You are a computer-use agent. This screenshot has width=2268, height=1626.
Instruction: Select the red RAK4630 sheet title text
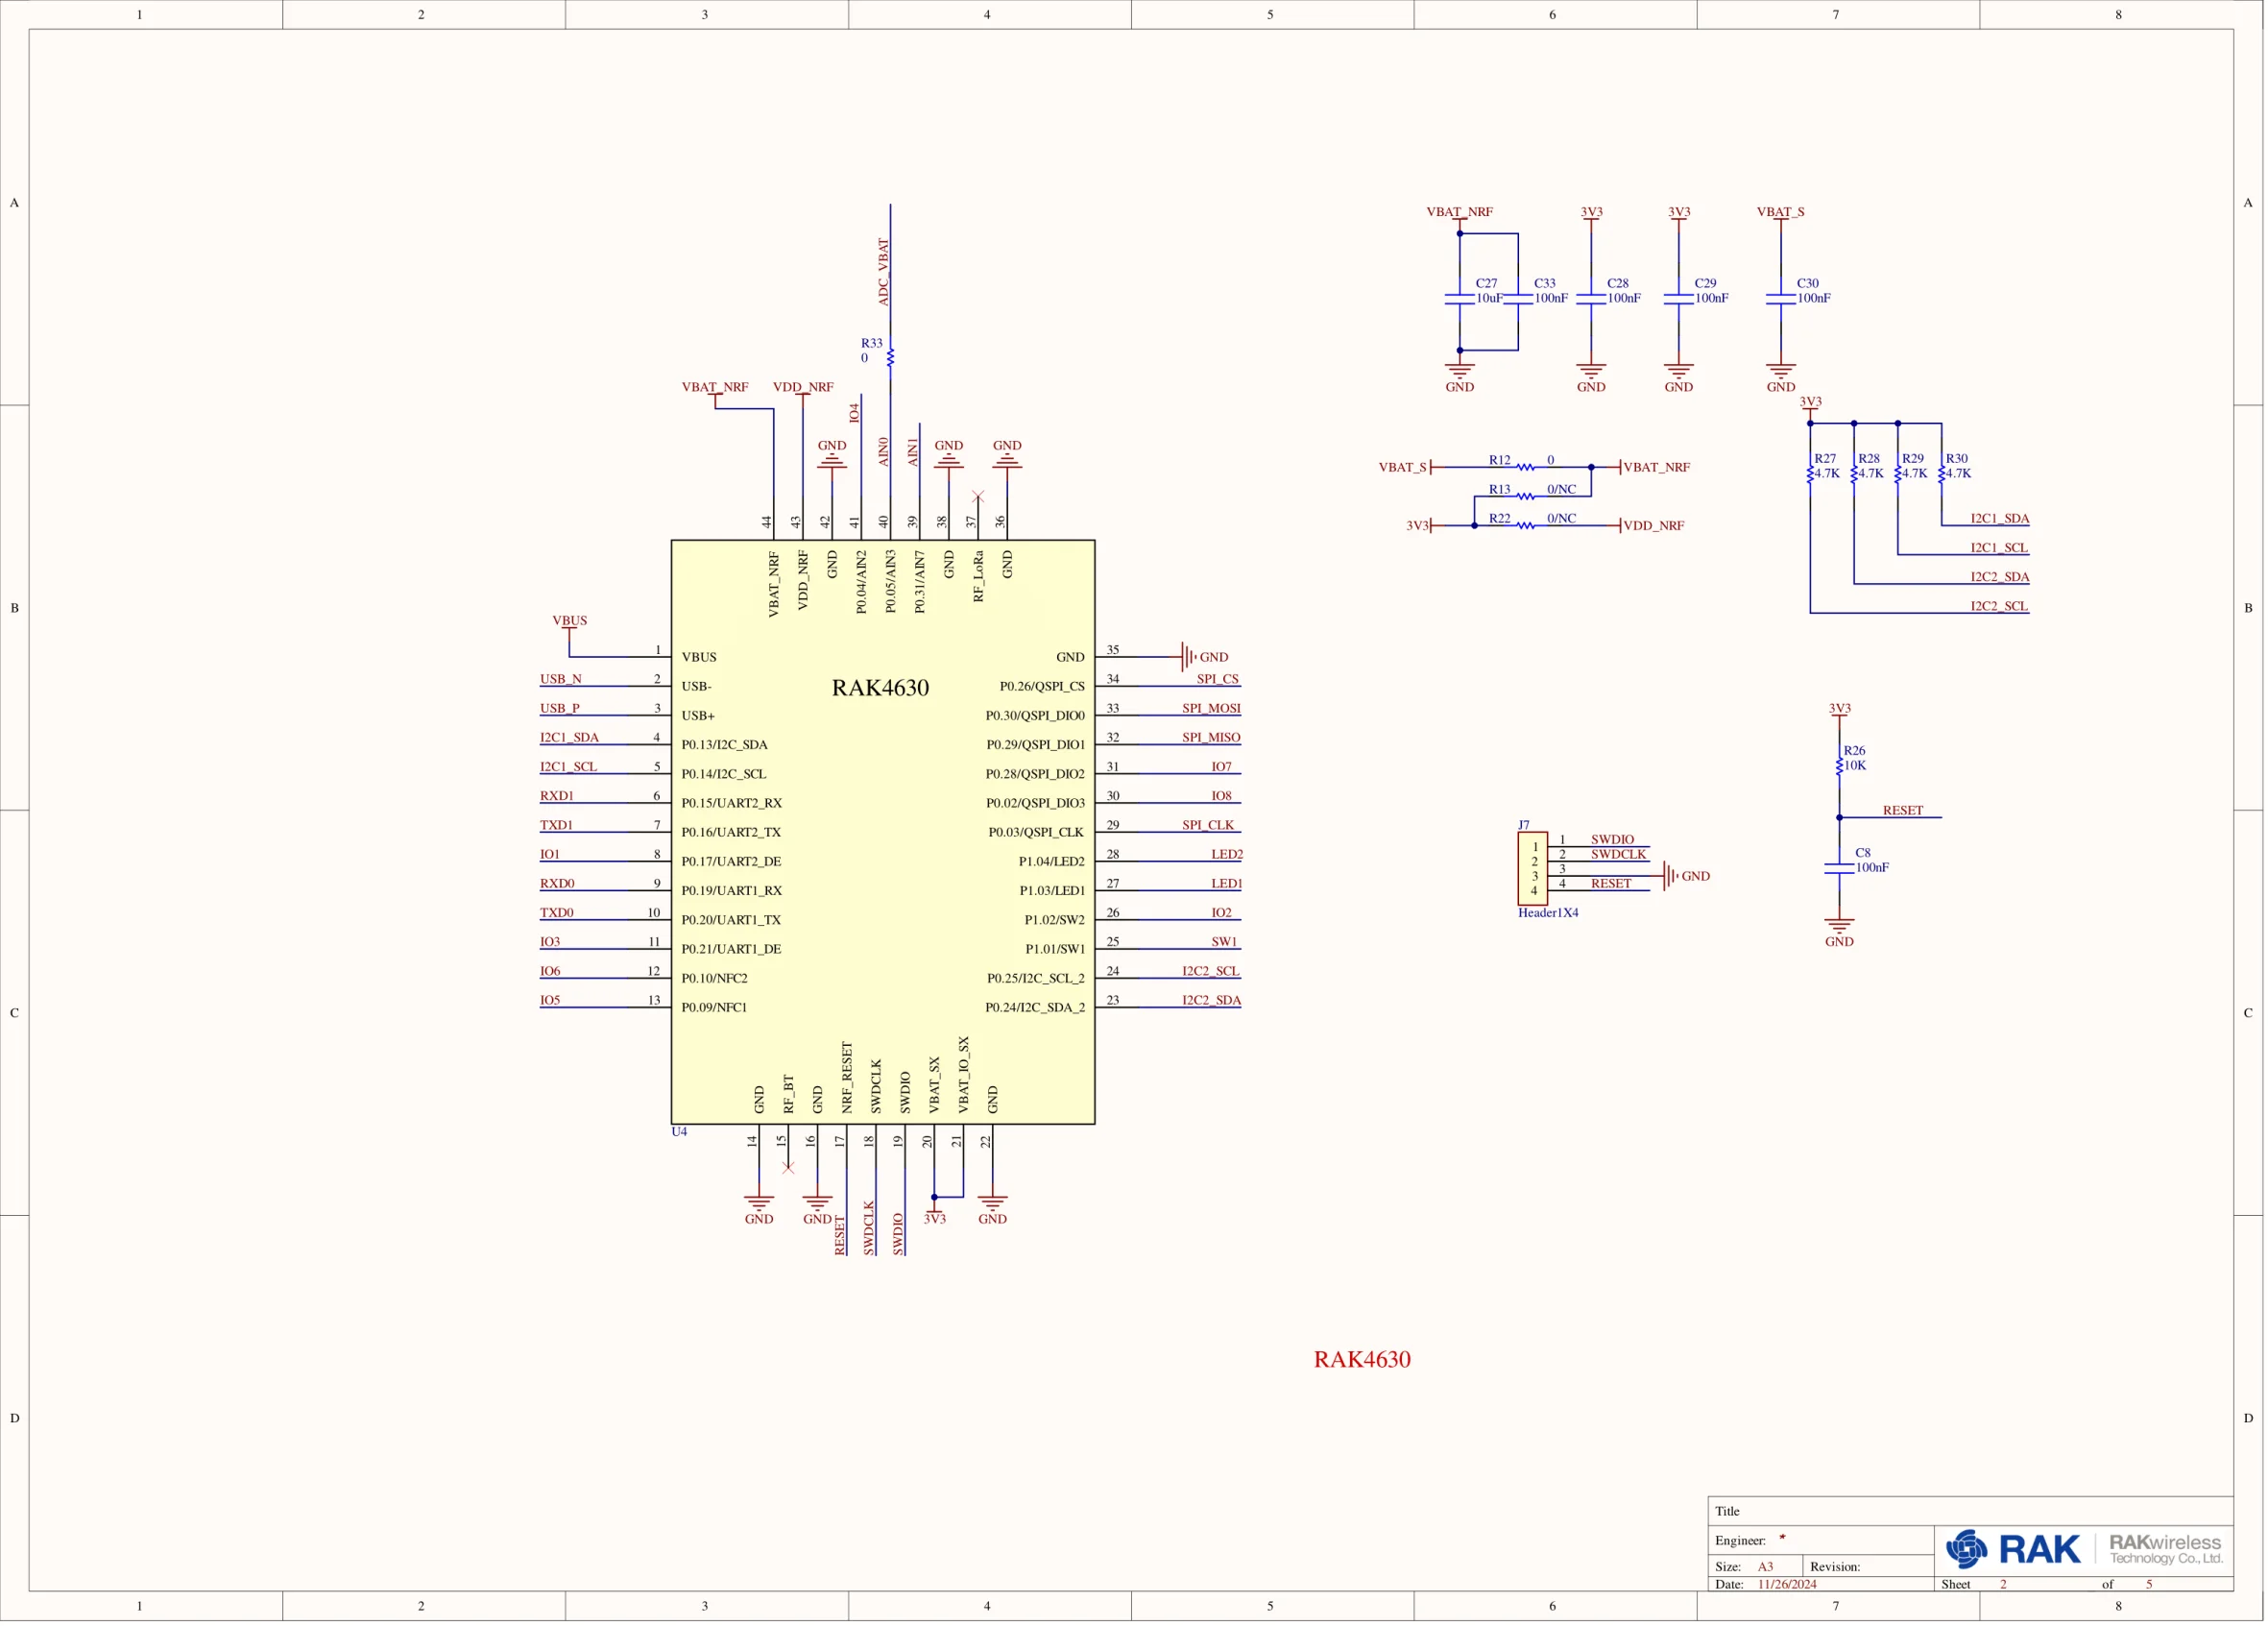coord(1361,1359)
